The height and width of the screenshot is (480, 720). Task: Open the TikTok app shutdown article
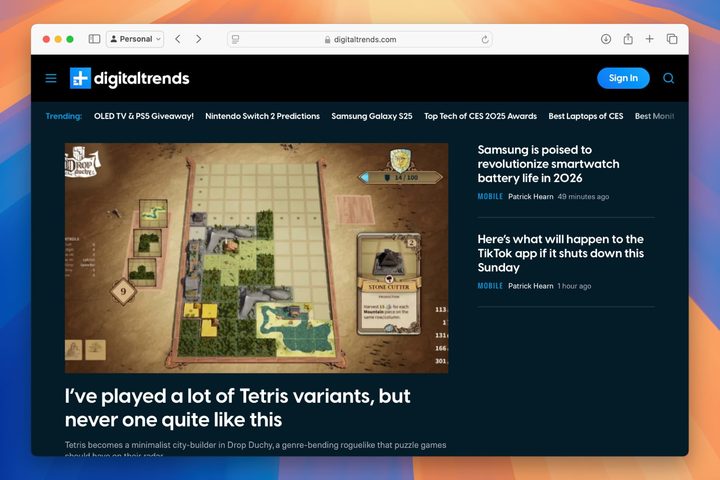pos(560,253)
